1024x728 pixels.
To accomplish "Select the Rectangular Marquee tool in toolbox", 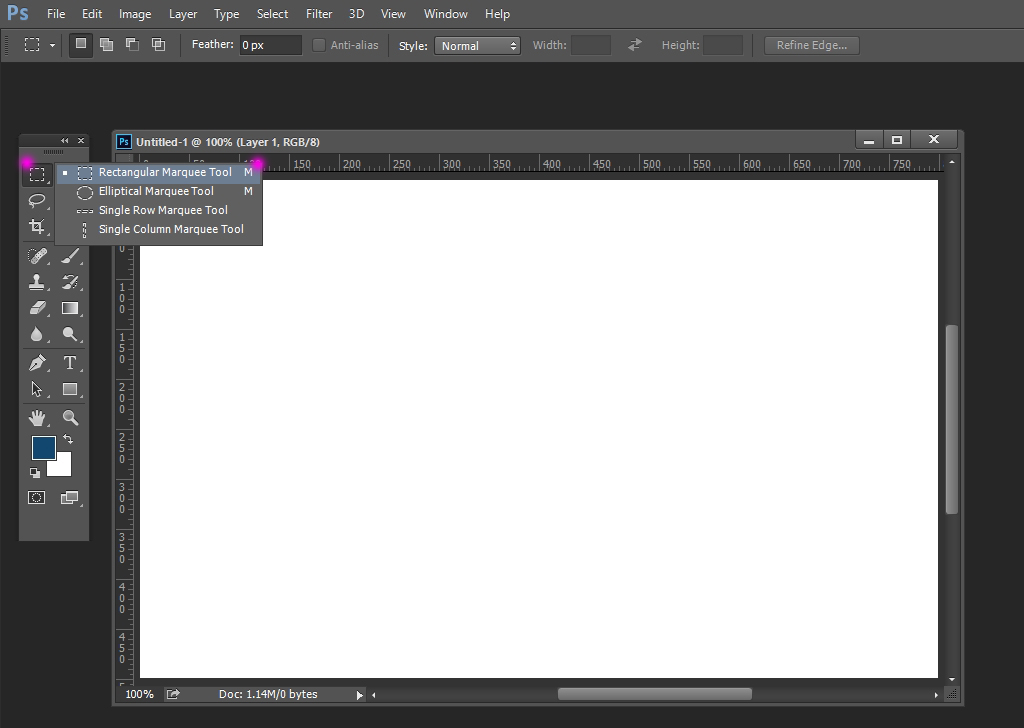I will coord(37,174).
